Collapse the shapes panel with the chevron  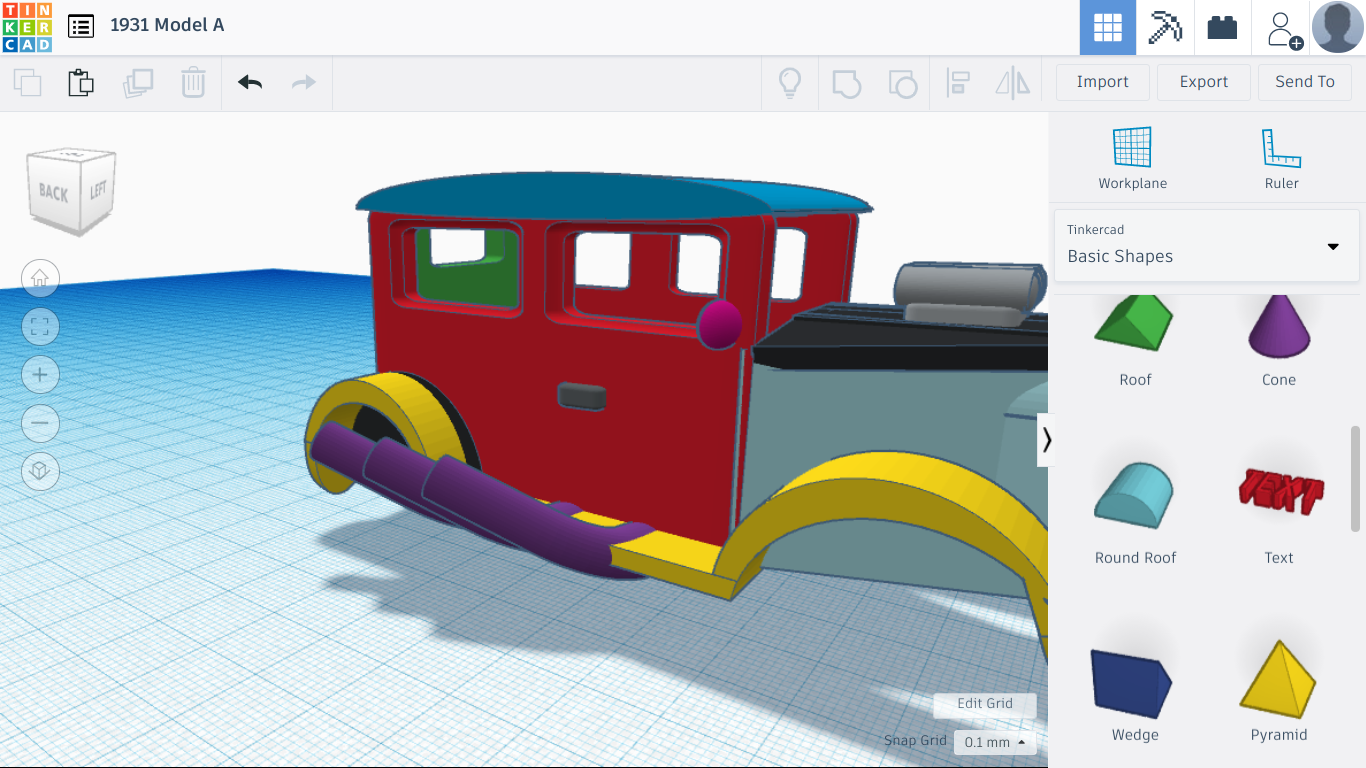[x=1047, y=439]
